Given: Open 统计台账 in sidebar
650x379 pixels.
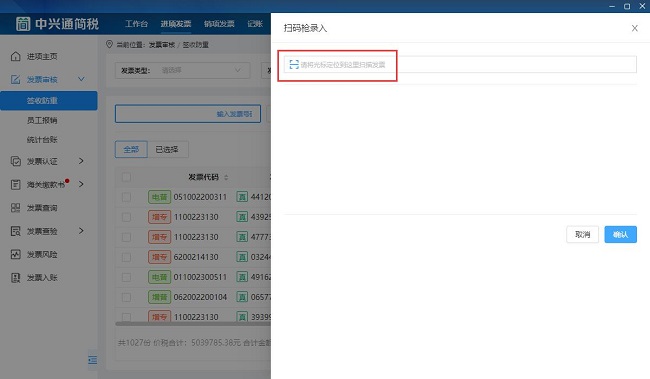Looking at the screenshot, I should (42, 140).
